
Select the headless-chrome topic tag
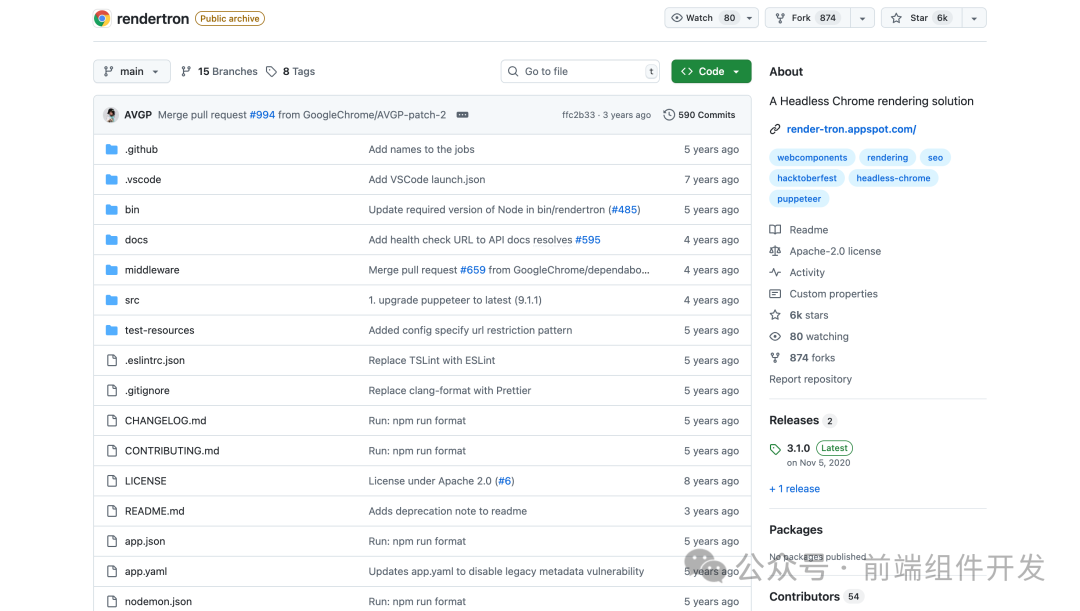point(893,178)
